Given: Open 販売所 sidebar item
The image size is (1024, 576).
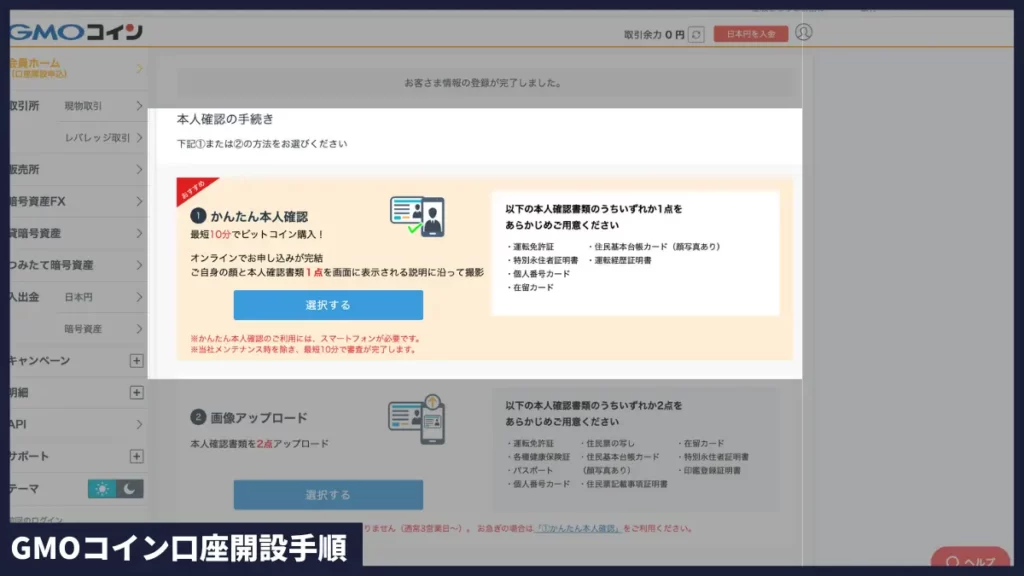Looking at the screenshot, I should 24,169.
